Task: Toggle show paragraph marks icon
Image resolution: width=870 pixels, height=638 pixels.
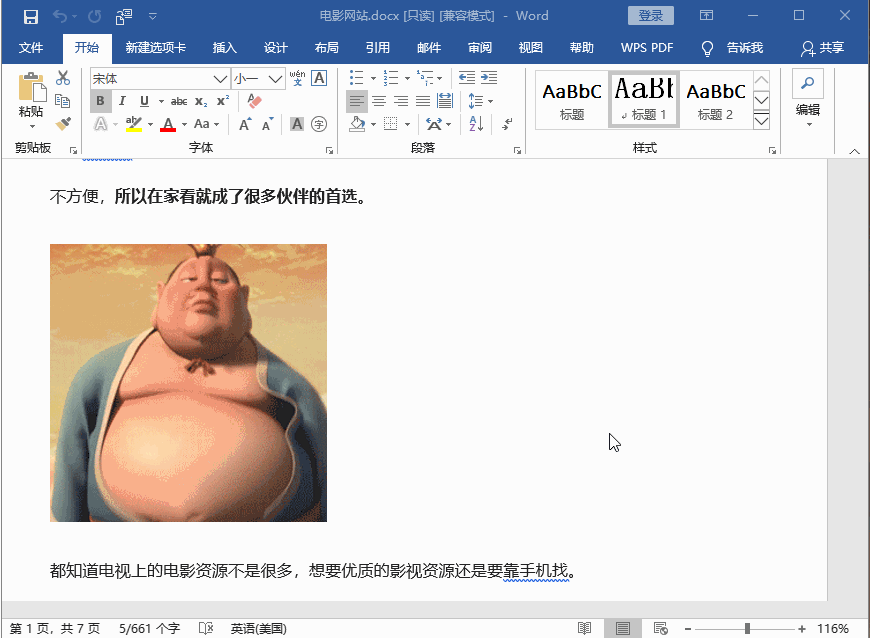Action: (x=507, y=124)
